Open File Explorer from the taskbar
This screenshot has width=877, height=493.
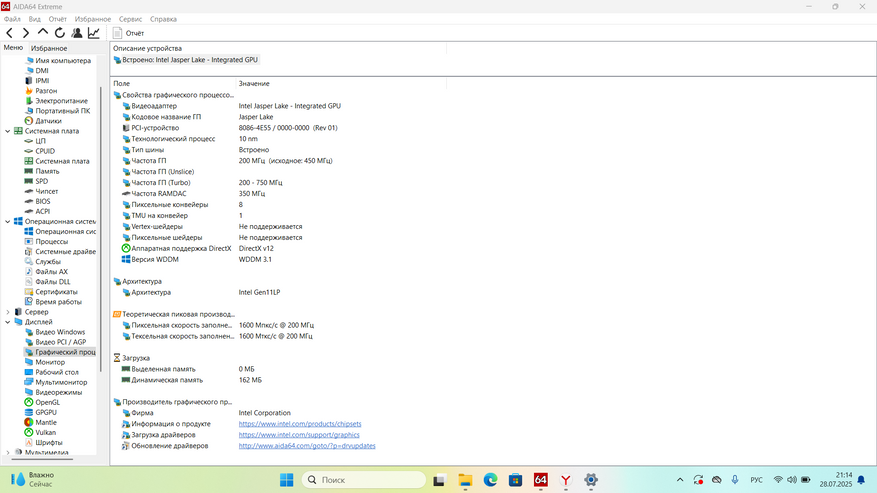click(465, 480)
